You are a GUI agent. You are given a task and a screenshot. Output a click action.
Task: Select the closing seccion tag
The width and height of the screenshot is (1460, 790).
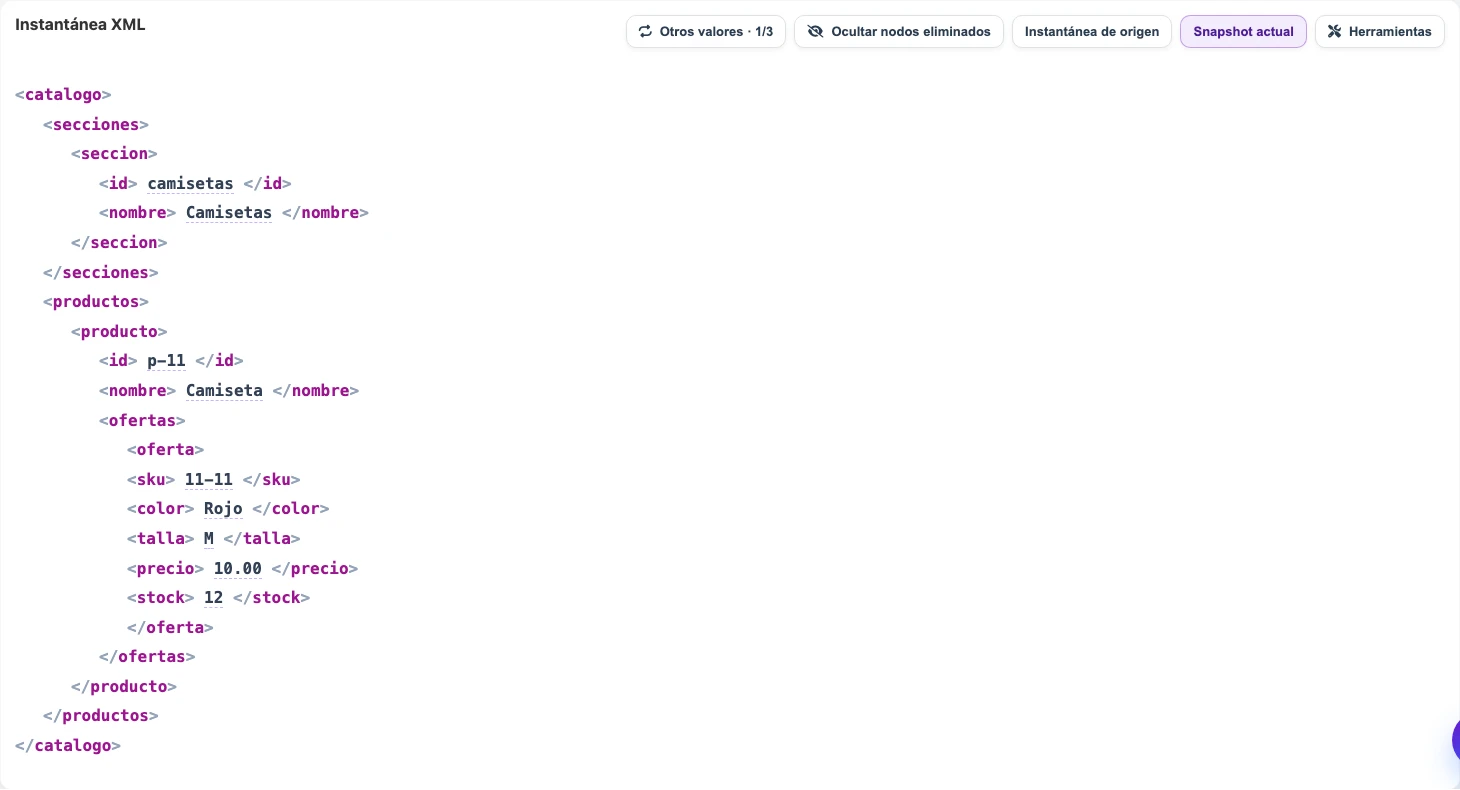pos(119,242)
